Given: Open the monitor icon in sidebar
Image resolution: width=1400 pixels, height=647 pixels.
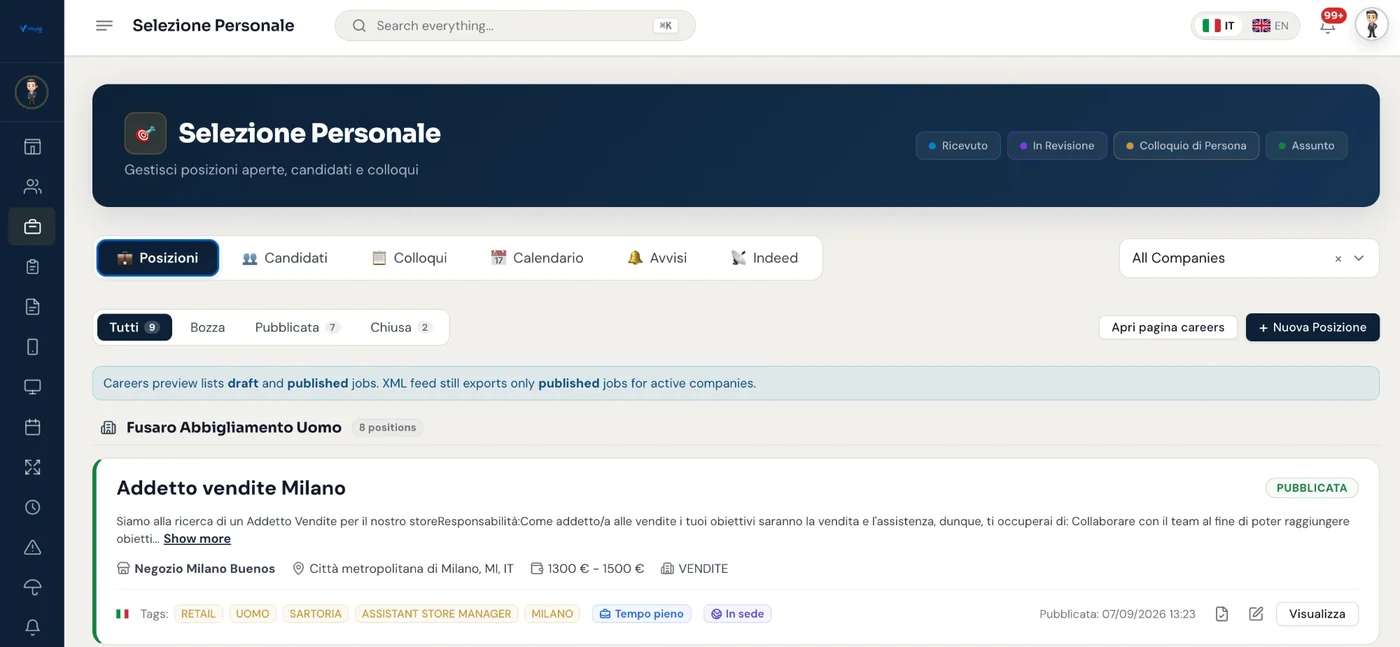Looking at the screenshot, I should tap(32, 387).
